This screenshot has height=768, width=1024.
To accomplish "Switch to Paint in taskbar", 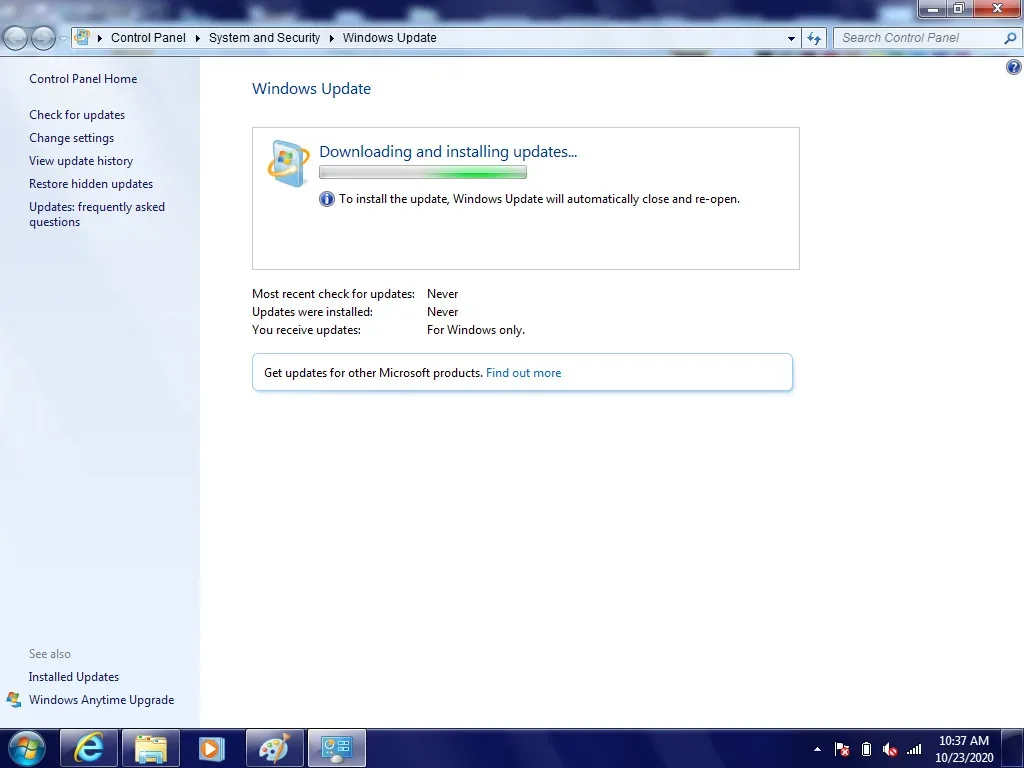I will pyautogui.click(x=274, y=748).
